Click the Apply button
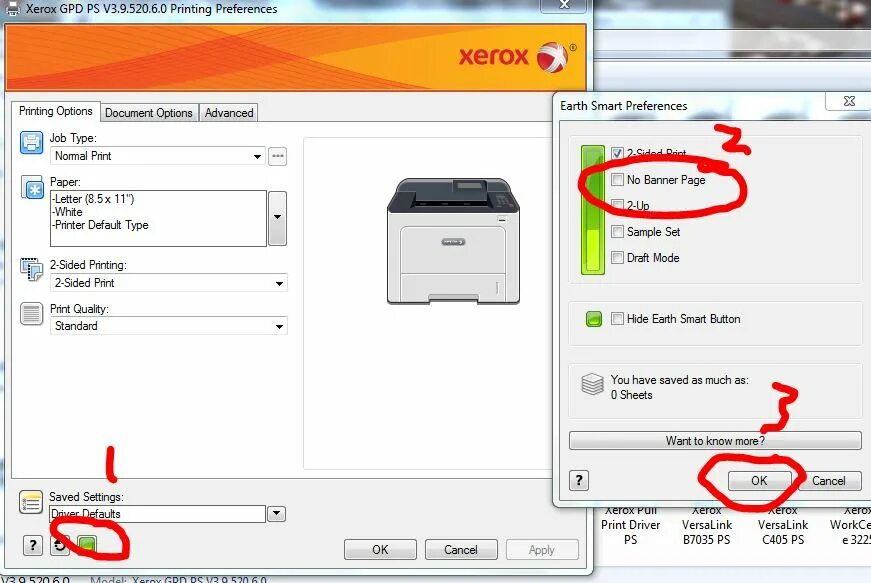The width and height of the screenshot is (871, 583). [x=542, y=550]
